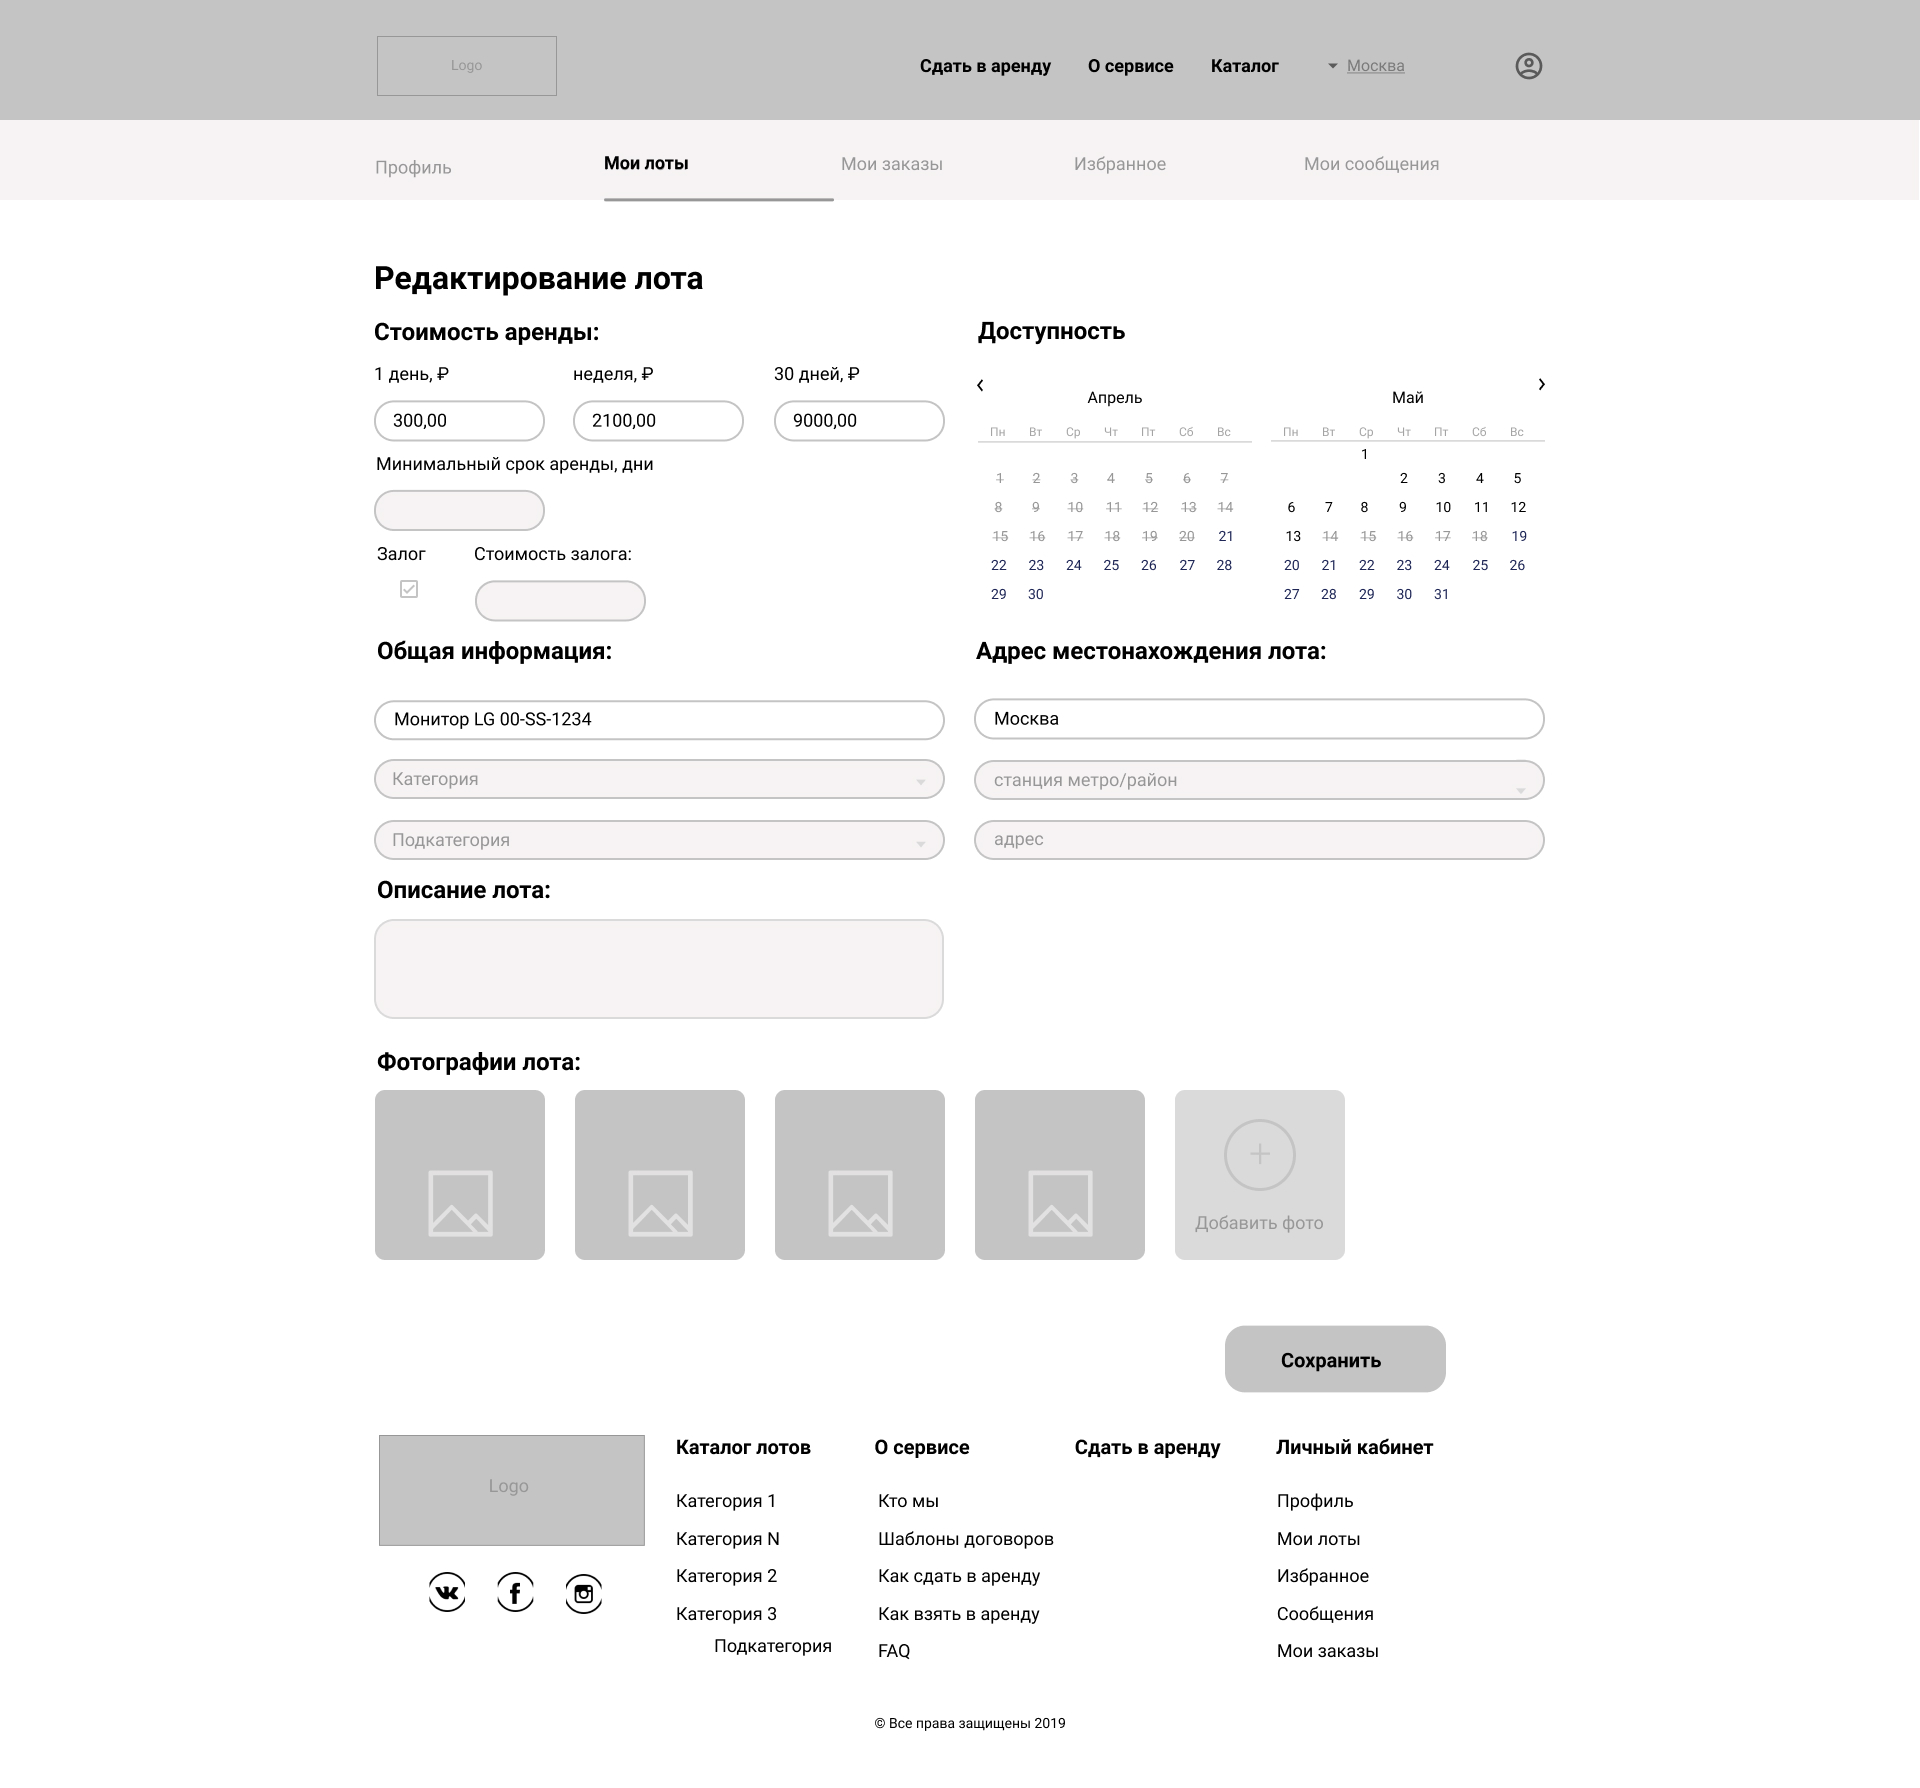Switch to the Мои заказы tab
The height and width of the screenshot is (1788, 1920).
pyautogui.click(x=892, y=164)
